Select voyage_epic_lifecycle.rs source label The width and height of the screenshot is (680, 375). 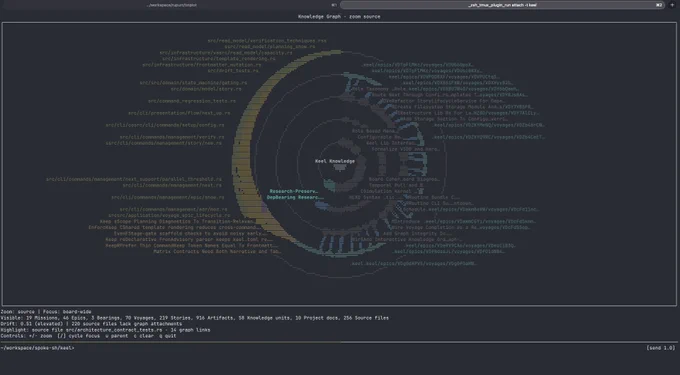[x=170, y=215]
